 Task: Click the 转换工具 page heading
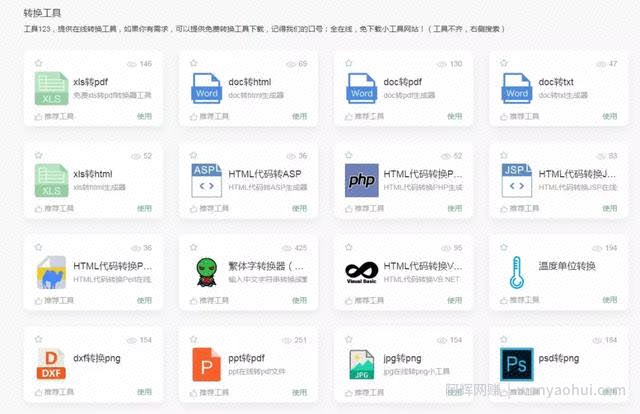42,13
